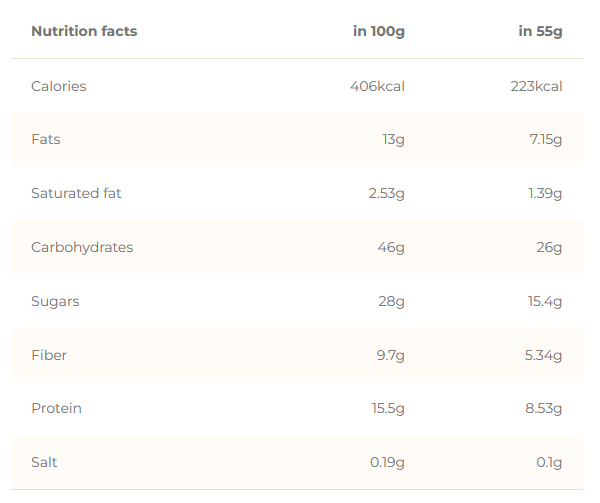Click the Fiber row label

click(49, 355)
